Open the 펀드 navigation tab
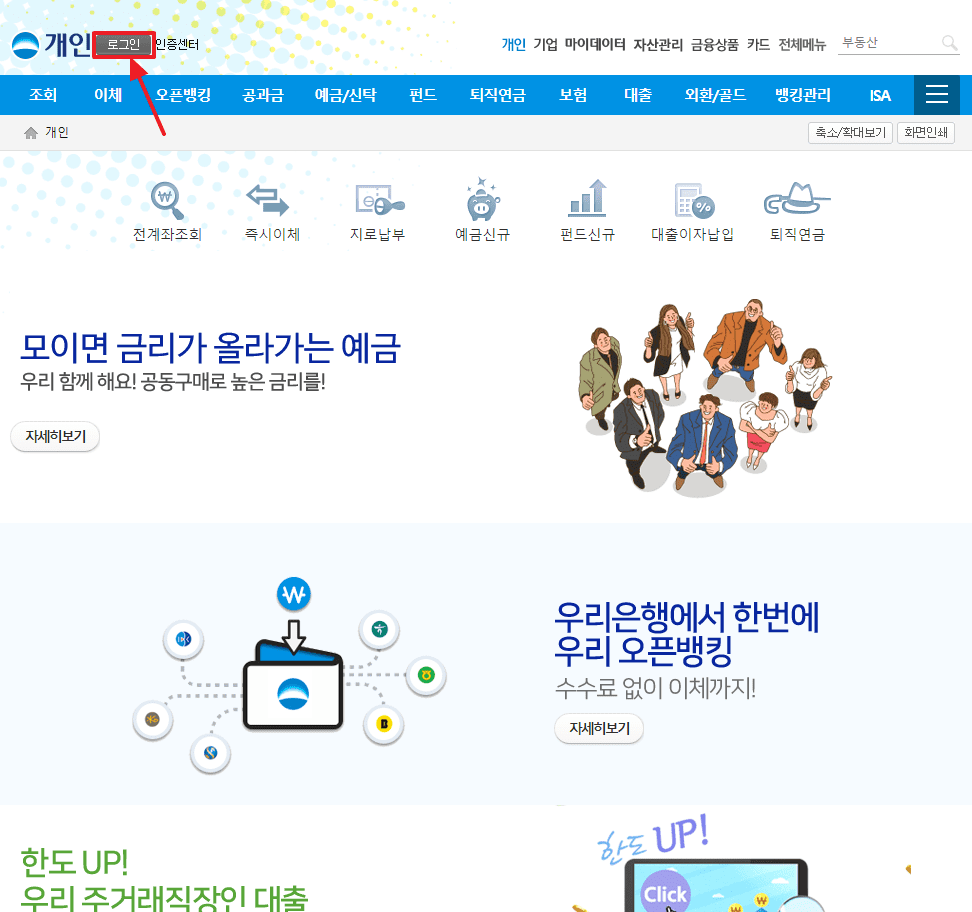Screen dimensions: 972x912 [423, 95]
